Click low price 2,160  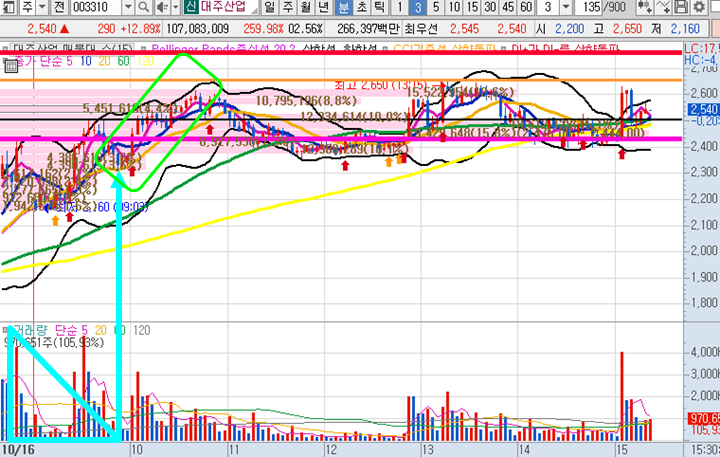click(685, 29)
